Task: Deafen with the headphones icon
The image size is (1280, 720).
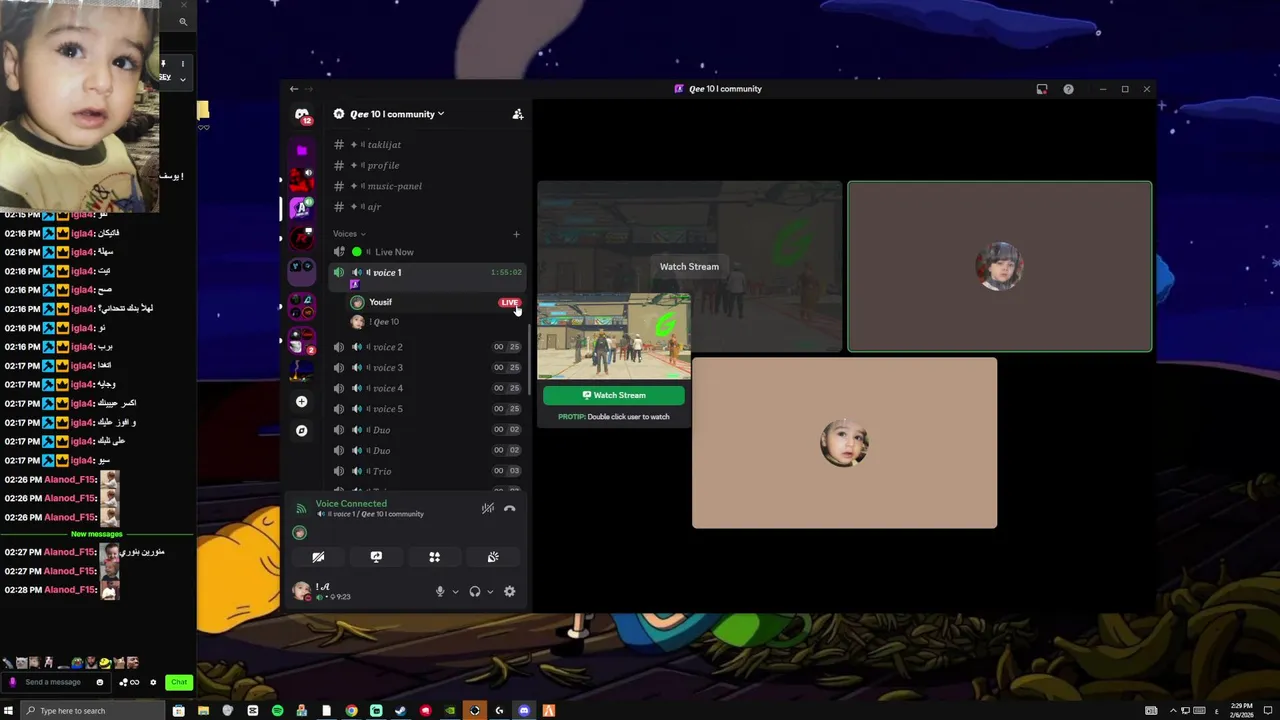Action: click(475, 591)
